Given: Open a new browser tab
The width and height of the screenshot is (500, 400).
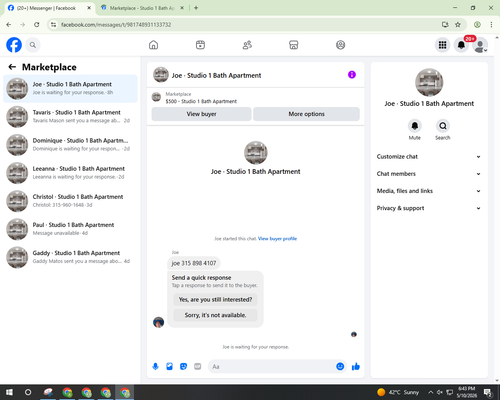Looking at the screenshot, I should [196, 8].
